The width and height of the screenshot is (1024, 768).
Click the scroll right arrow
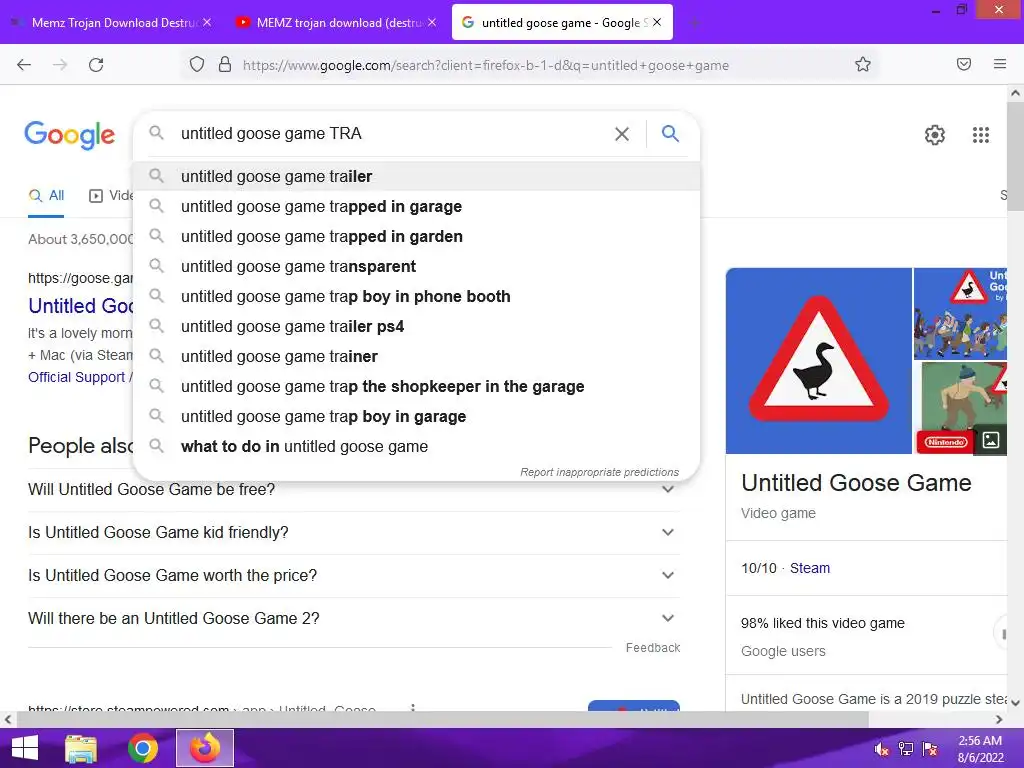click(x=999, y=719)
